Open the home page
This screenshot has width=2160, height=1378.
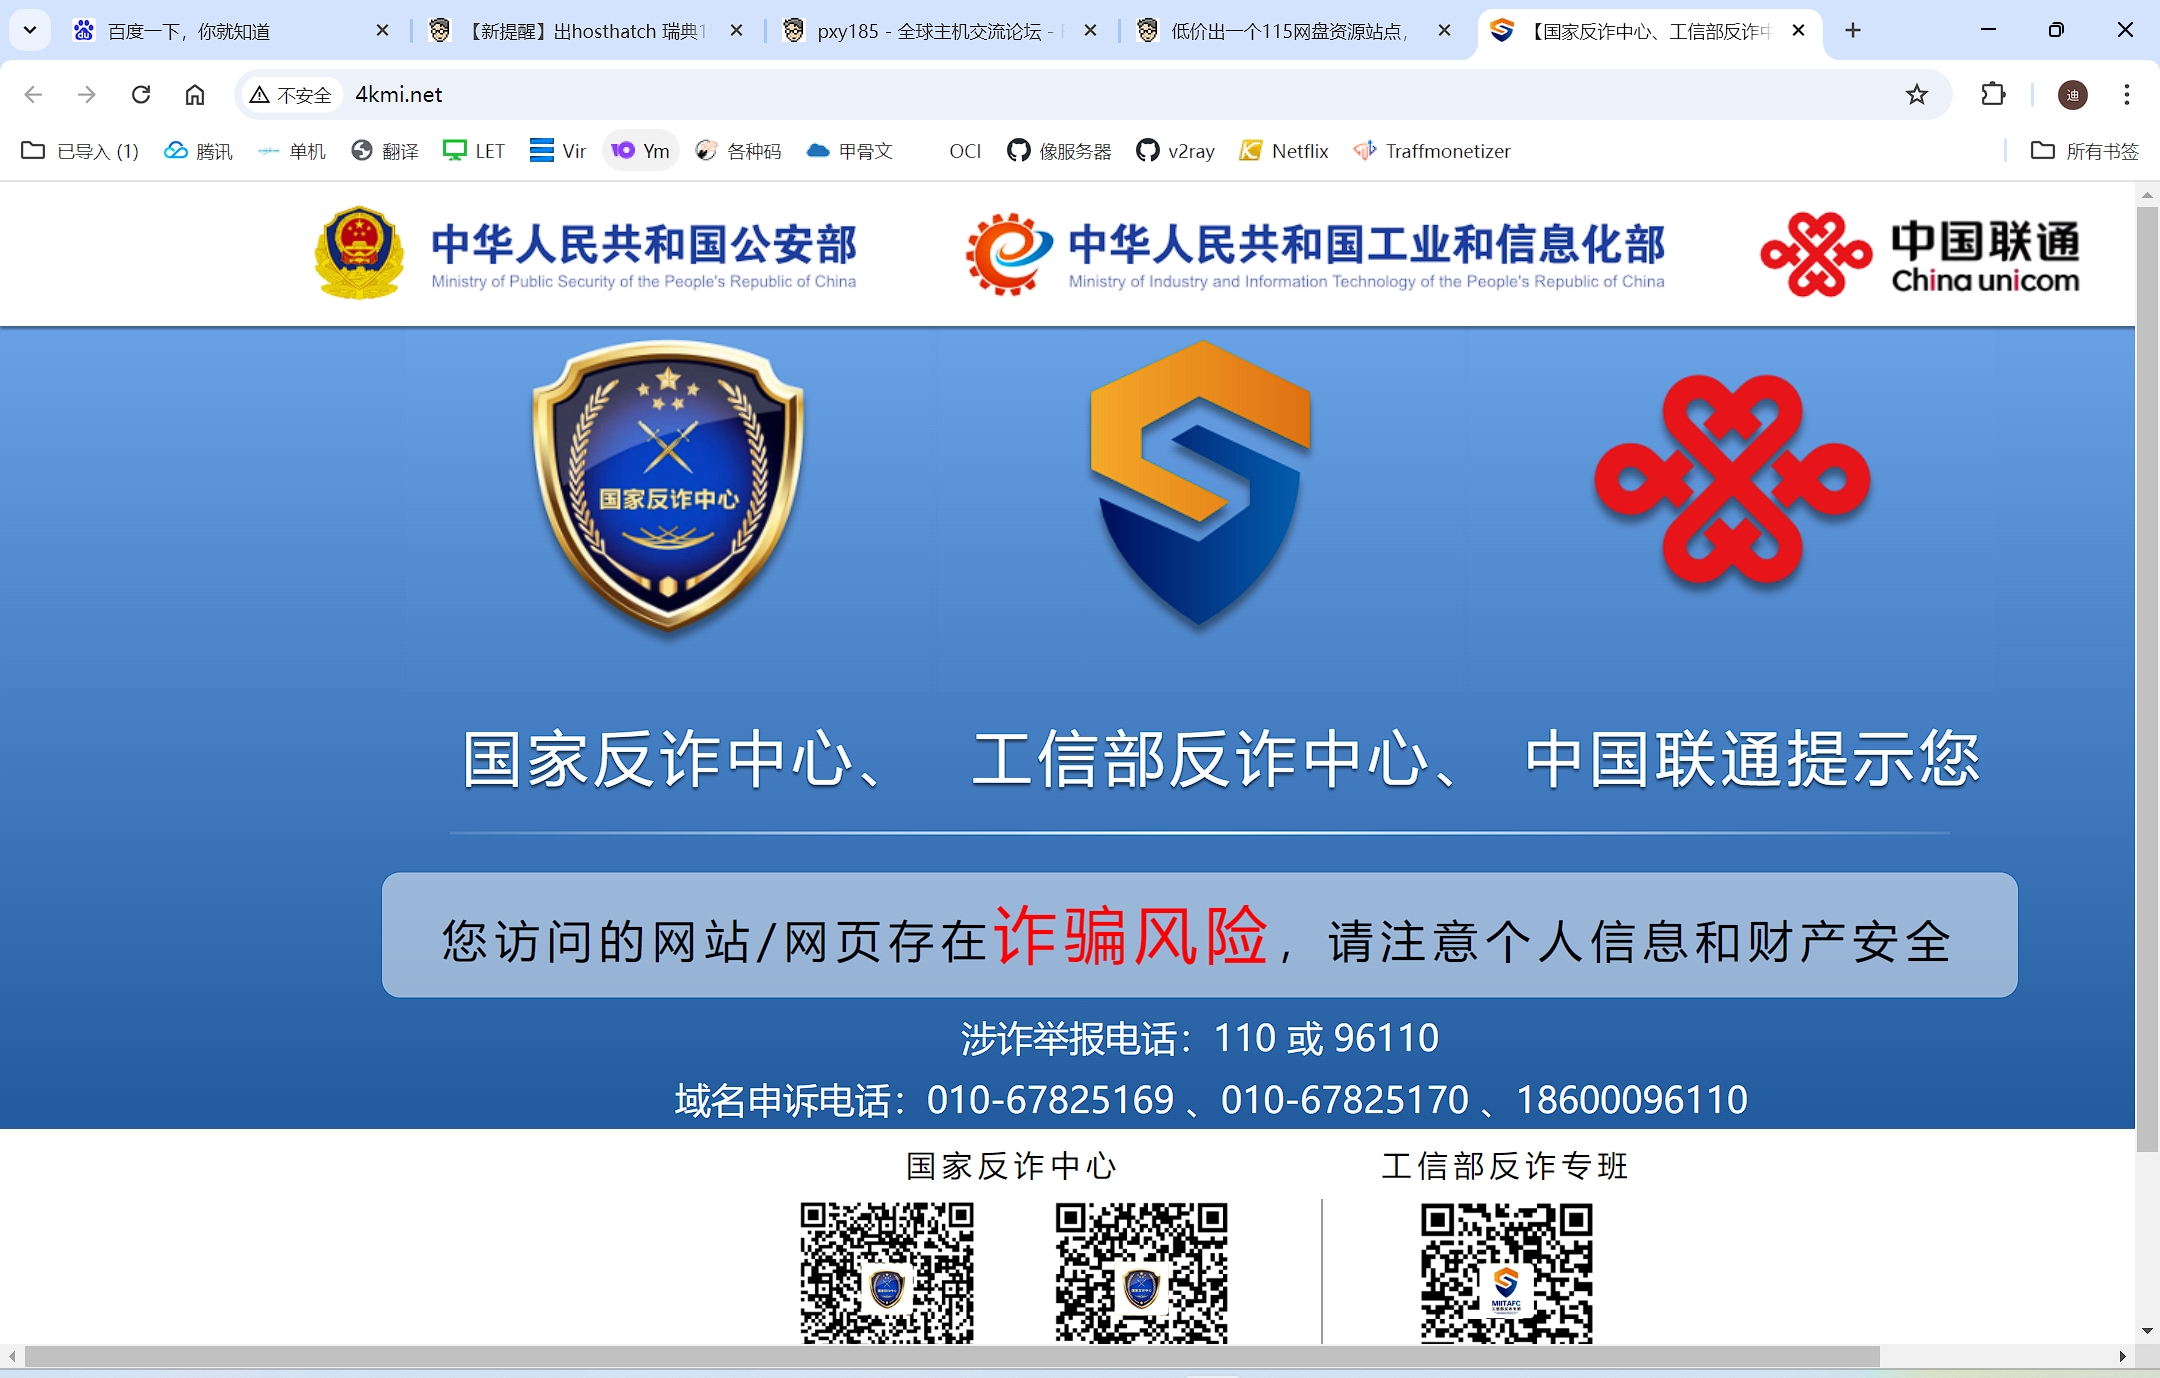click(x=195, y=94)
